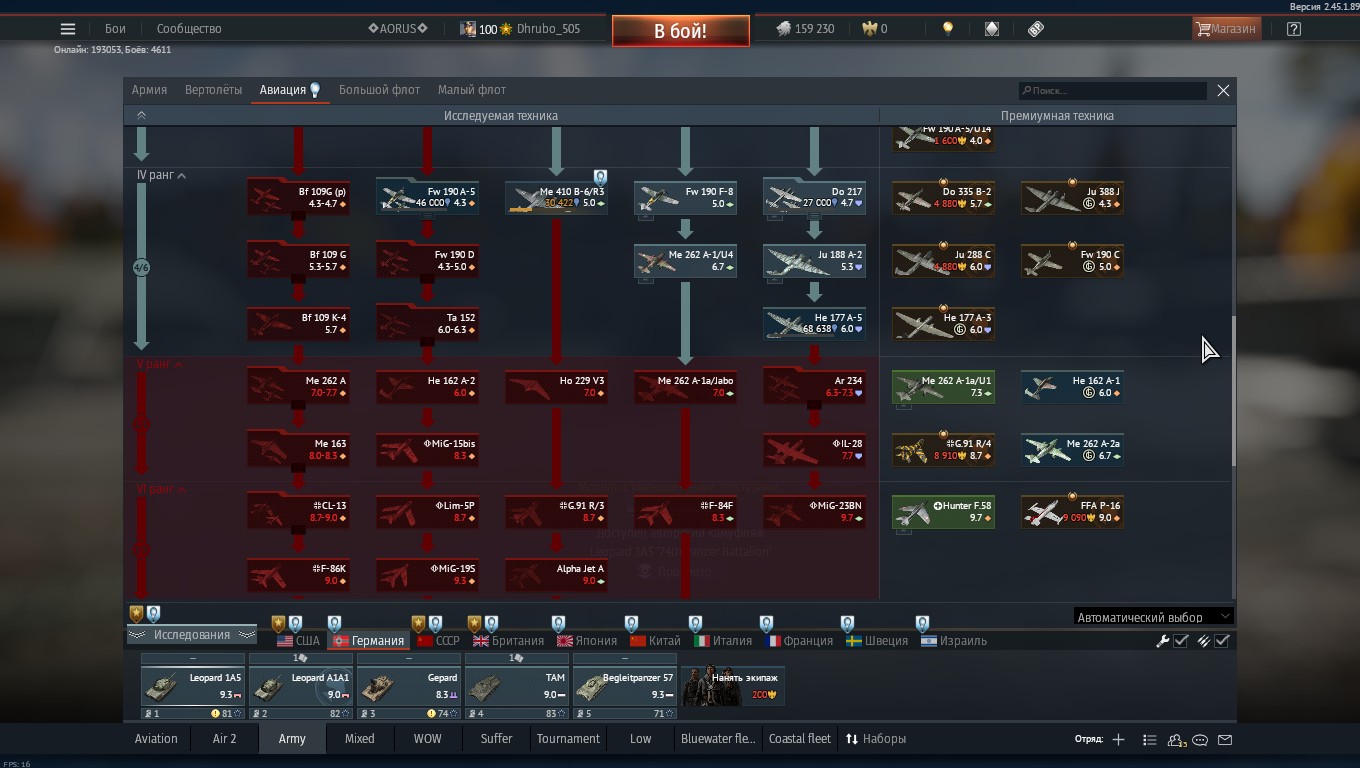Select the FFA P-16 premium jet
The image size is (1360, 768).
[x=1072, y=512]
